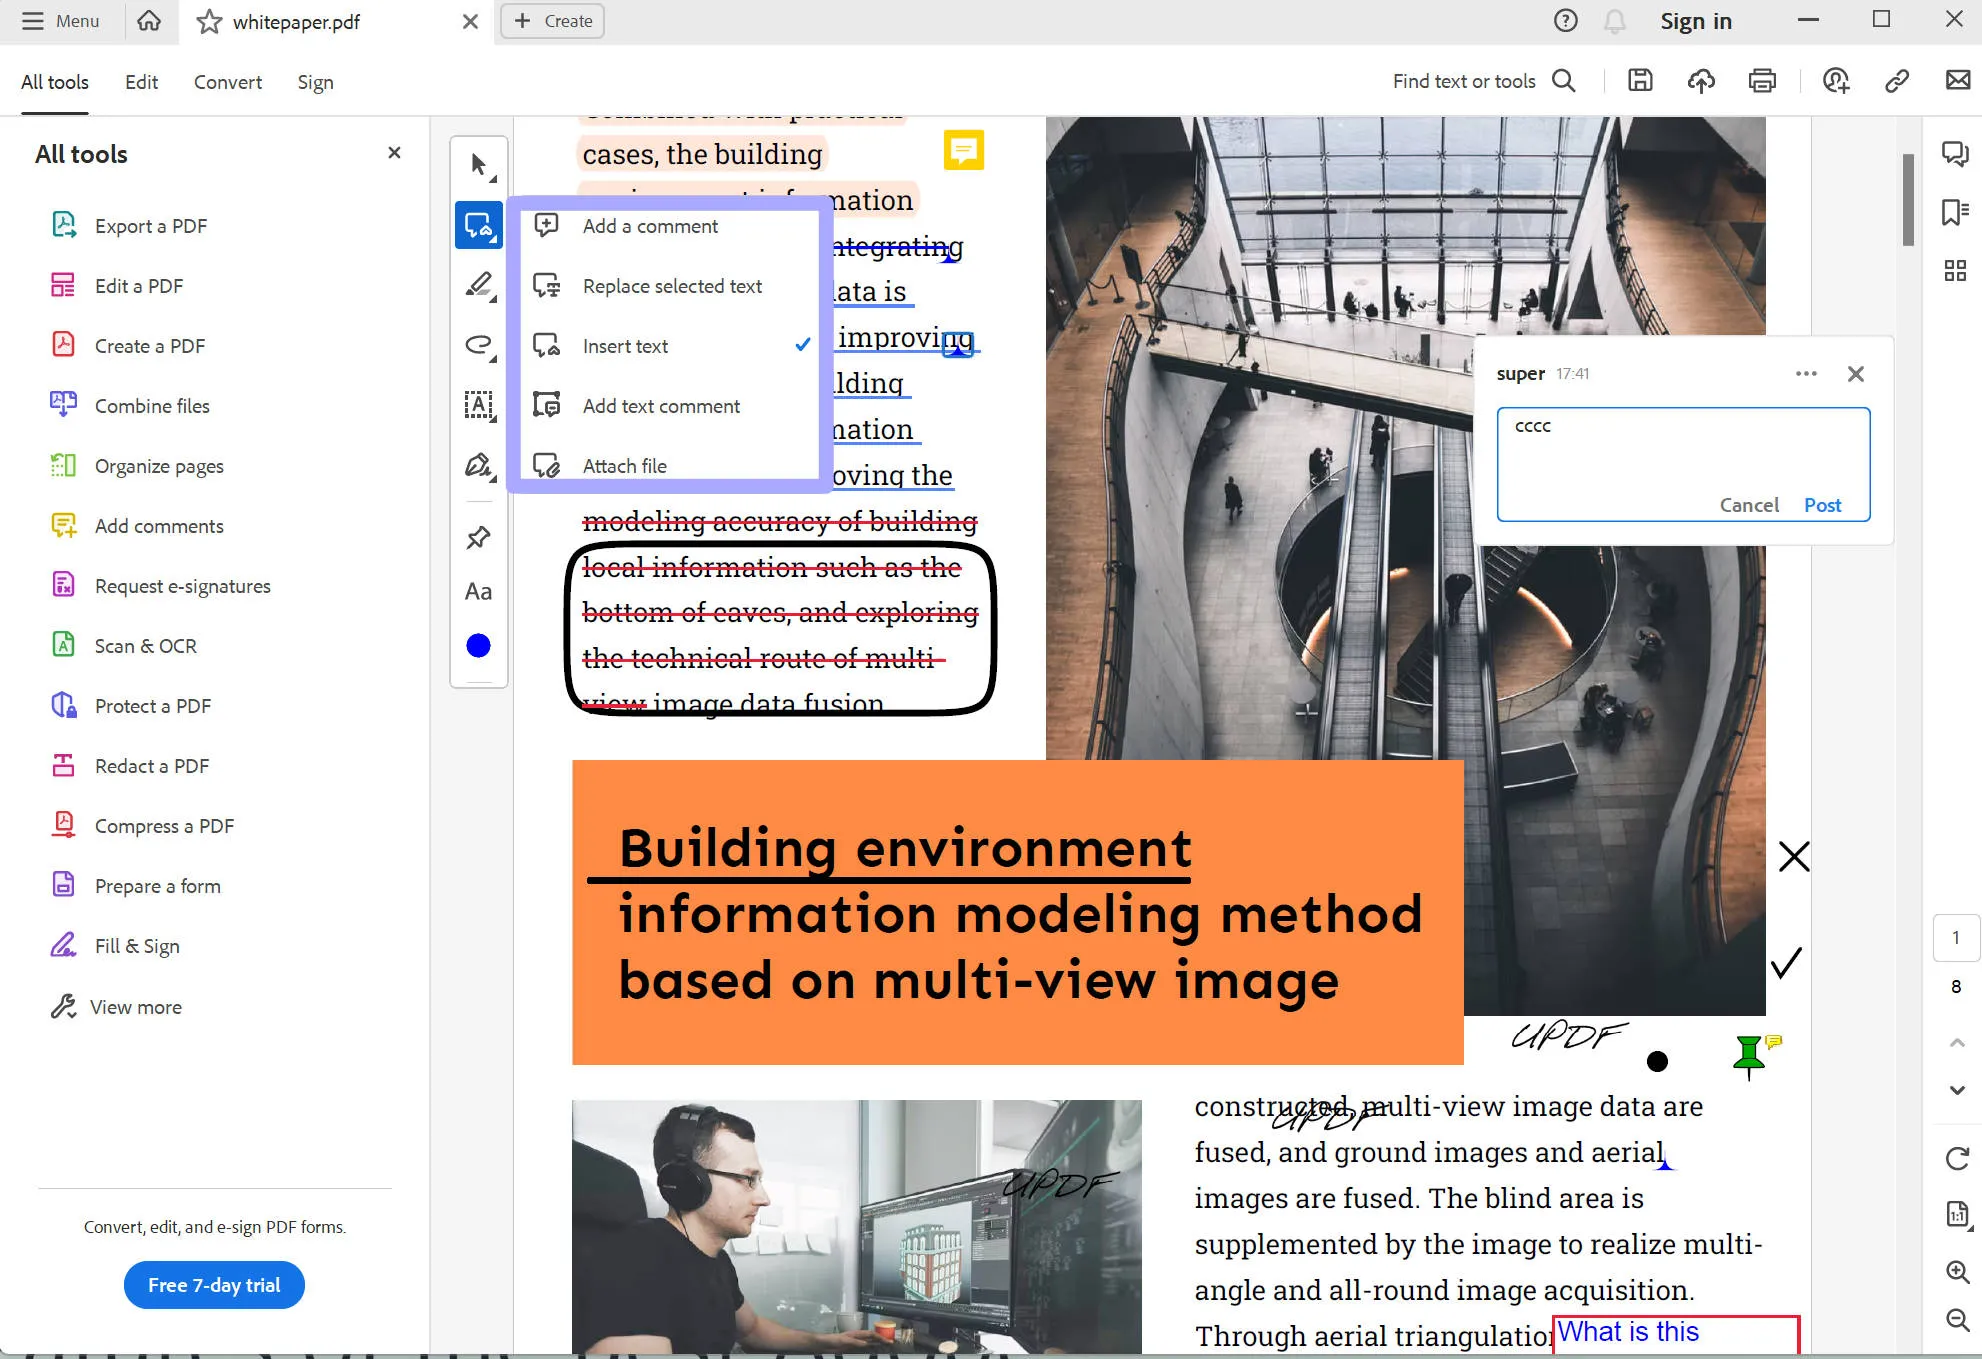The height and width of the screenshot is (1359, 1982).
Task: Open the comments panel icon
Action: coord(1955,153)
